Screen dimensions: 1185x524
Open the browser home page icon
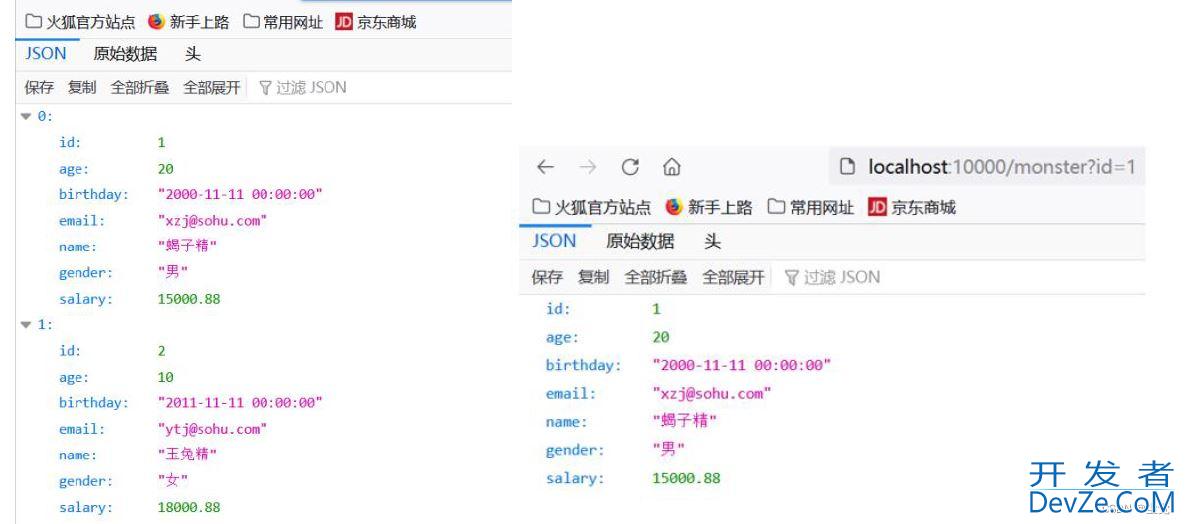click(x=672, y=167)
